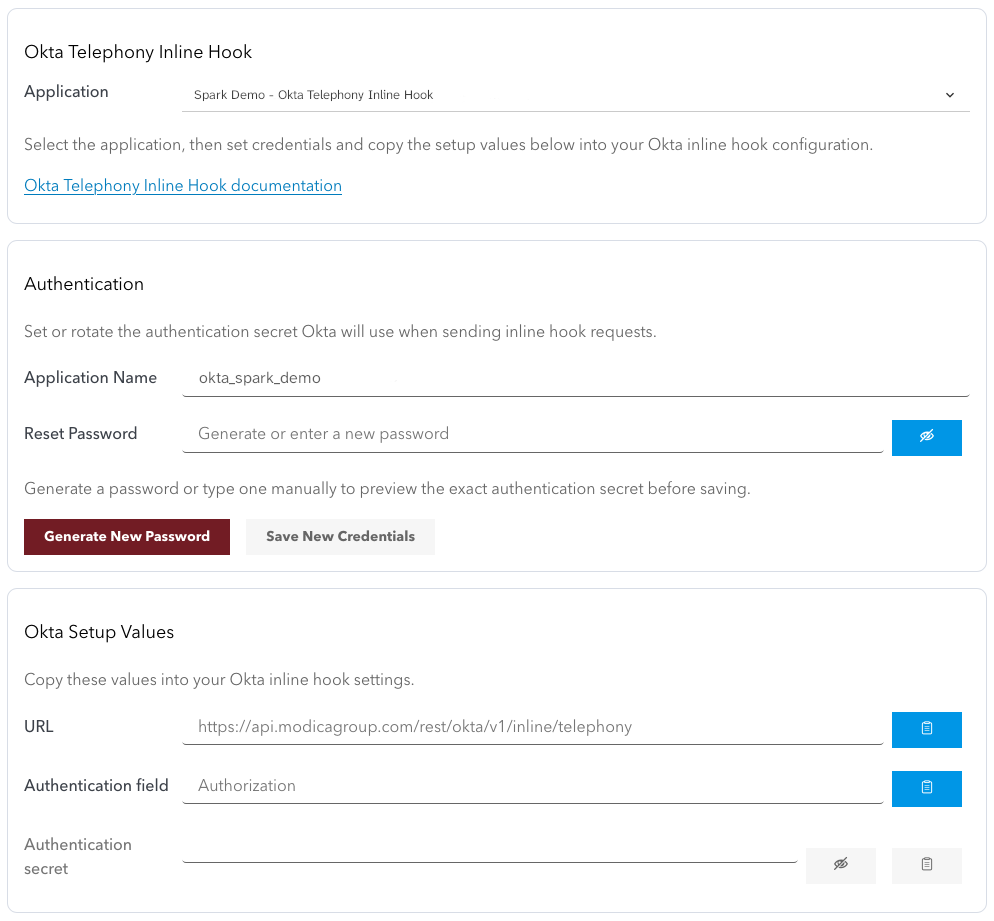Click Save New Credentials button

[x=340, y=536]
